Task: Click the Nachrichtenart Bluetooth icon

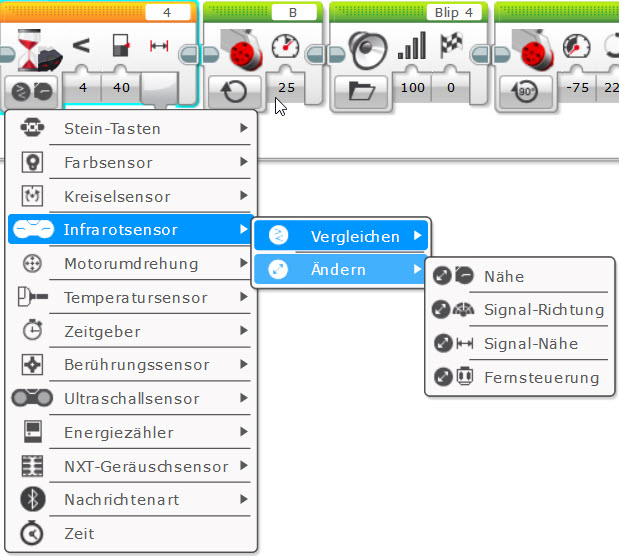Action: (x=33, y=499)
